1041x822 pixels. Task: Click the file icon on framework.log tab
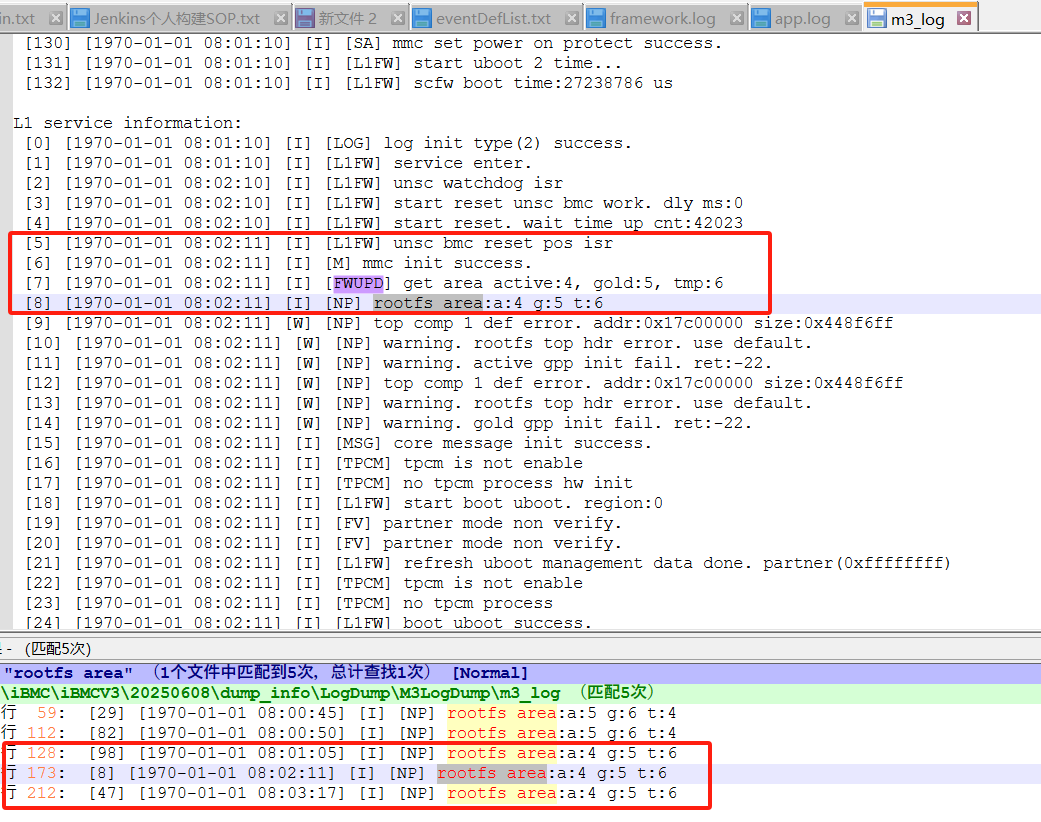[x=597, y=18]
